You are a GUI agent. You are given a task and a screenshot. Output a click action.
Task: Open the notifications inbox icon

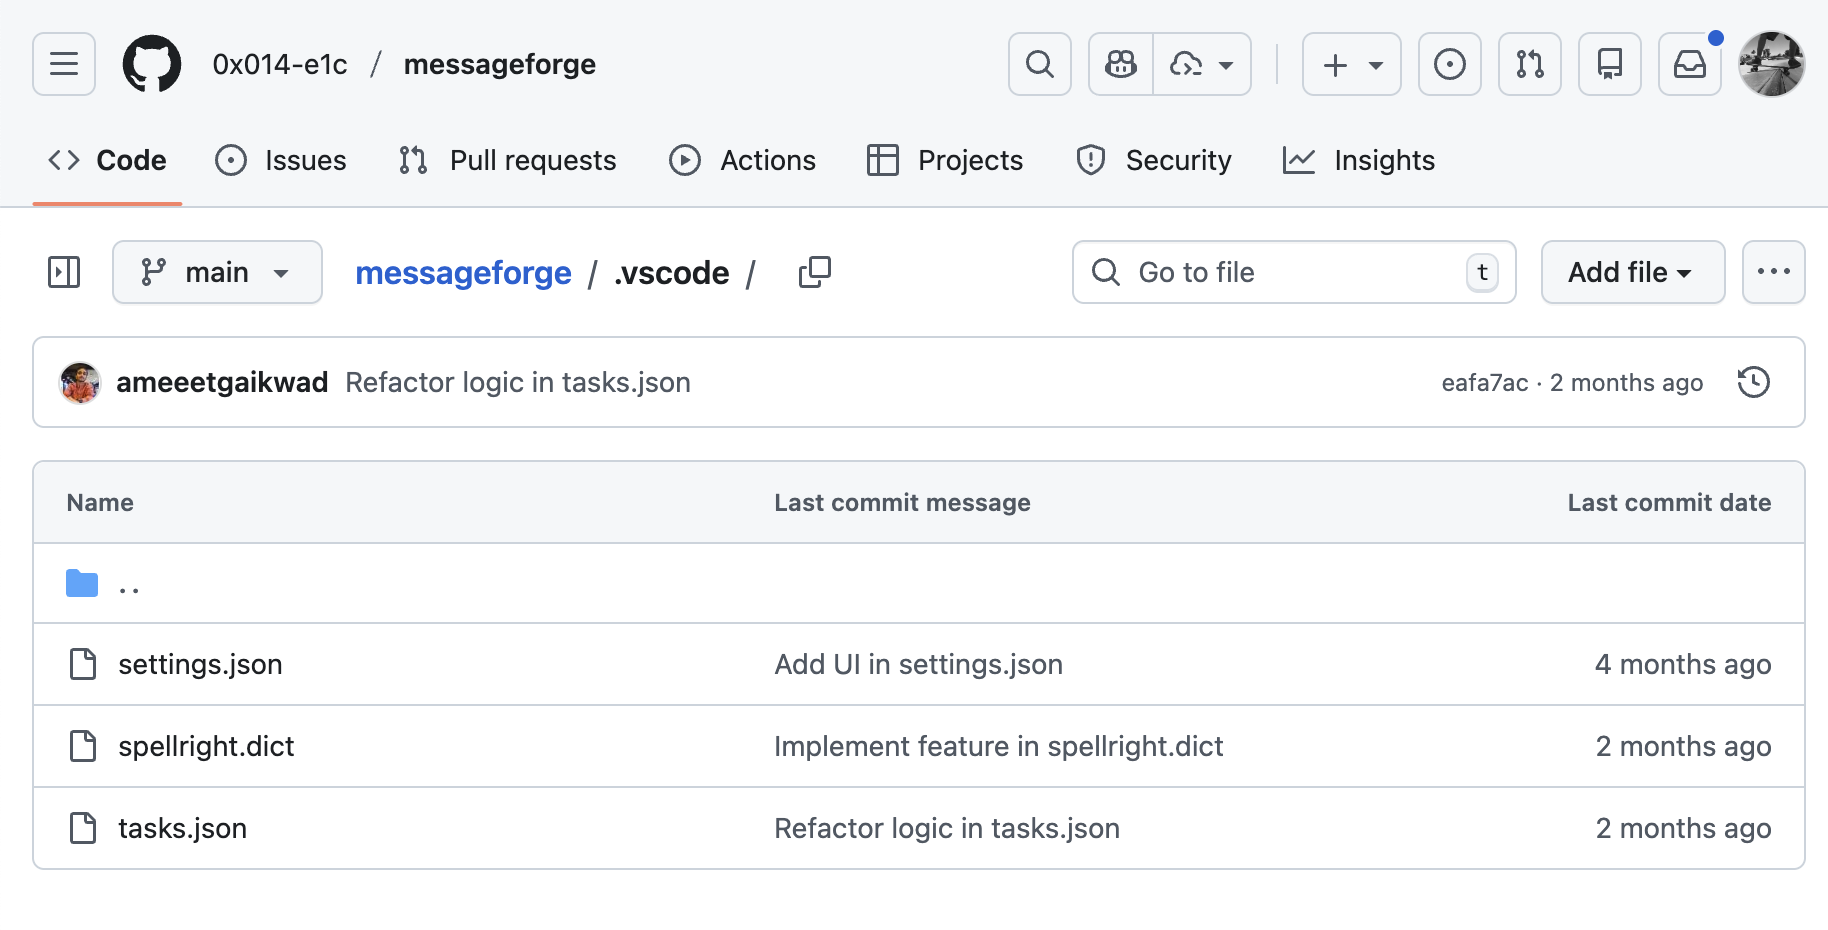[1690, 64]
